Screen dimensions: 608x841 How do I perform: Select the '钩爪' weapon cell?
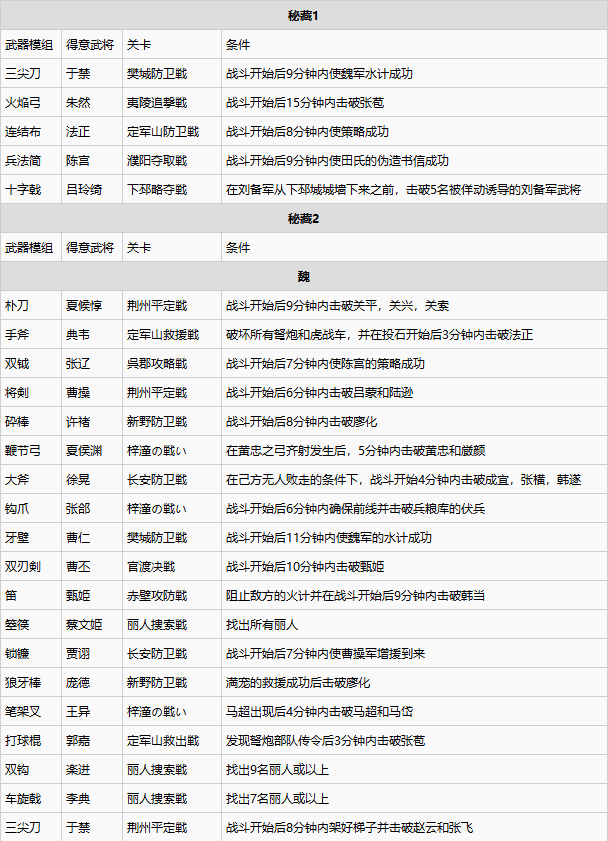click(31, 508)
